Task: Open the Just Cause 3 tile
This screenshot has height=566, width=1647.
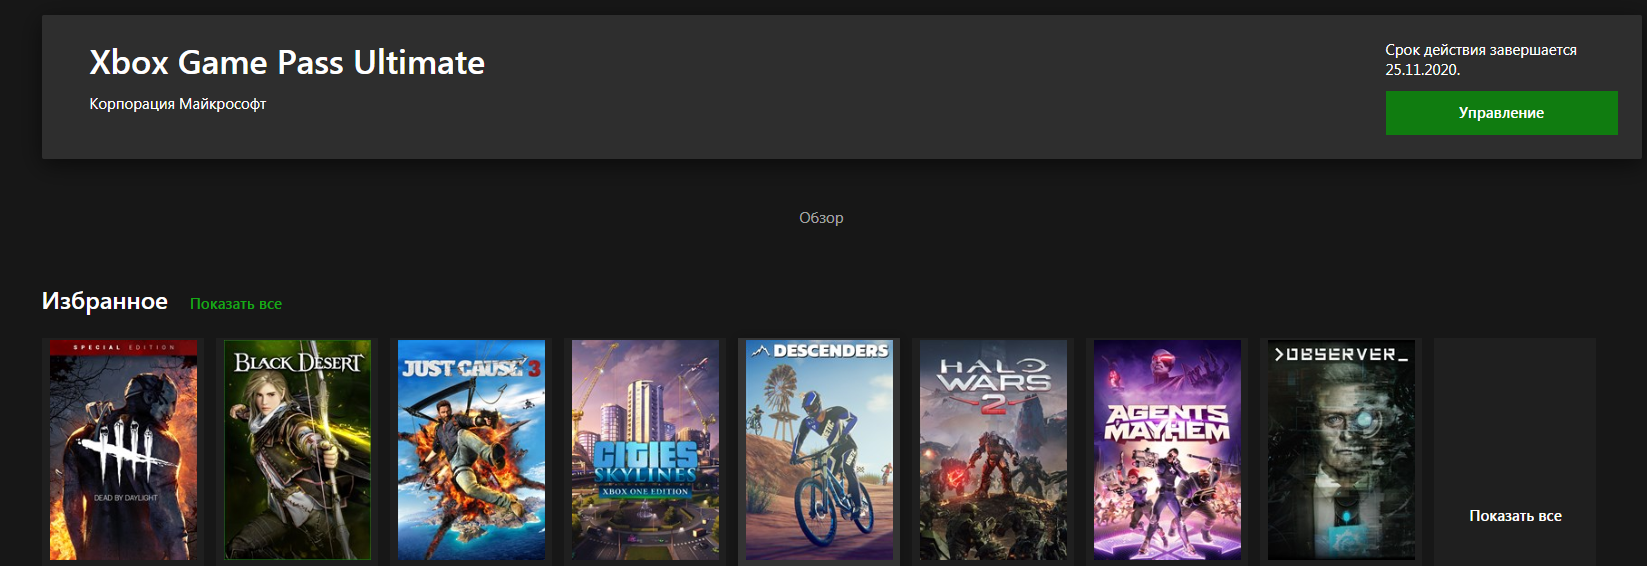Action: coord(471,450)
